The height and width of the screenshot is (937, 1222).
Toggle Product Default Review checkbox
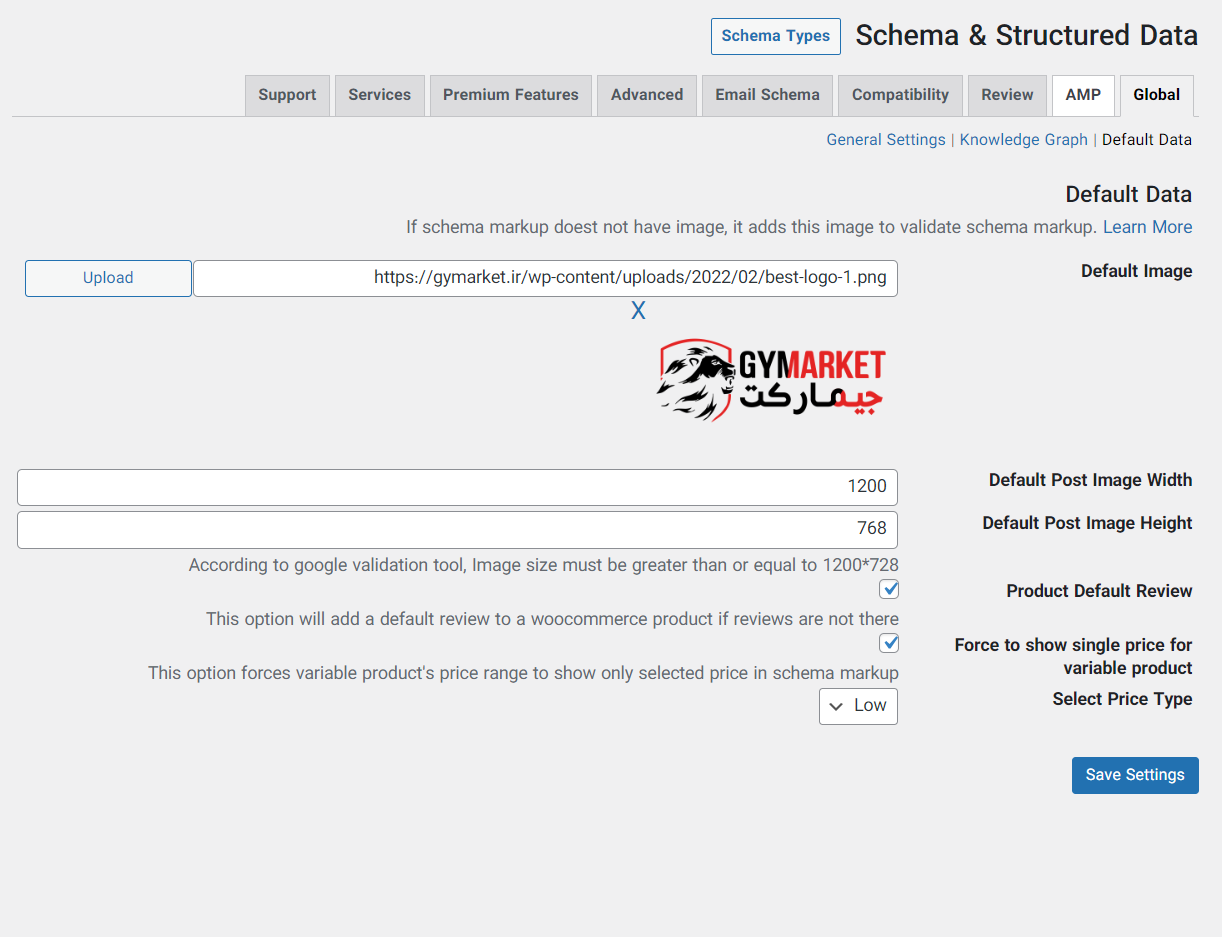click(x=888, y=589)
